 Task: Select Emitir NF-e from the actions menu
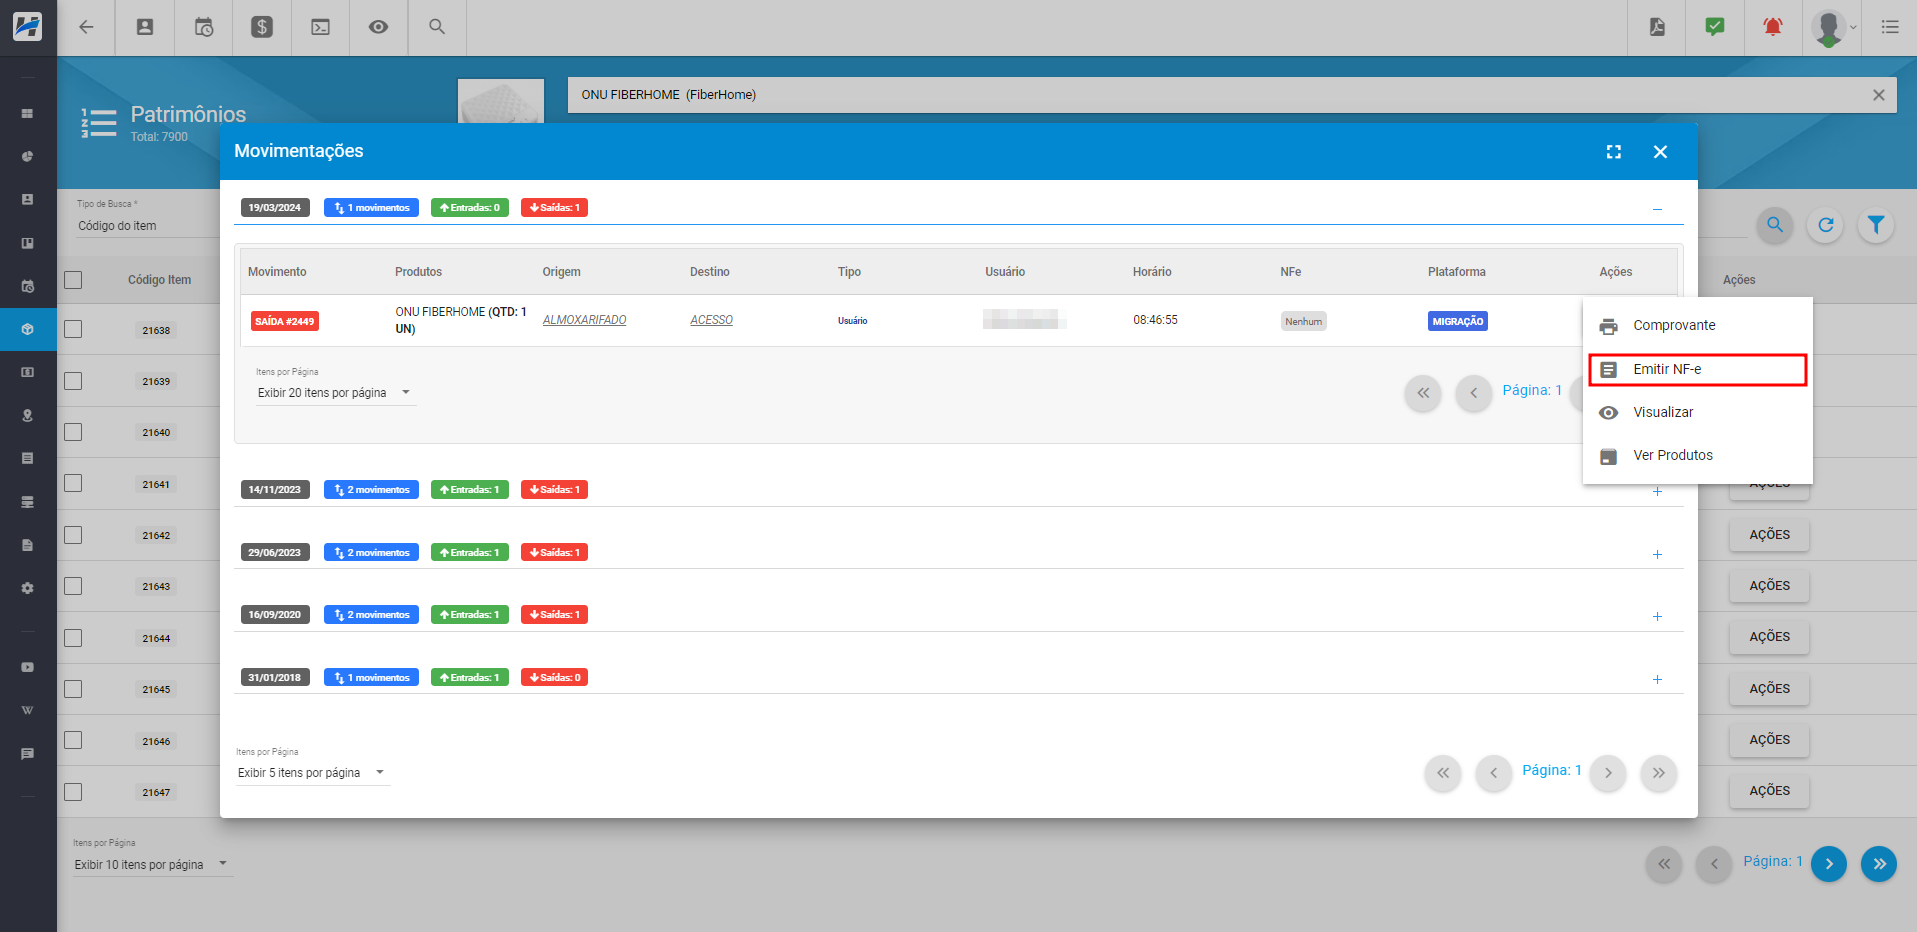click(x=1698, y=369)
